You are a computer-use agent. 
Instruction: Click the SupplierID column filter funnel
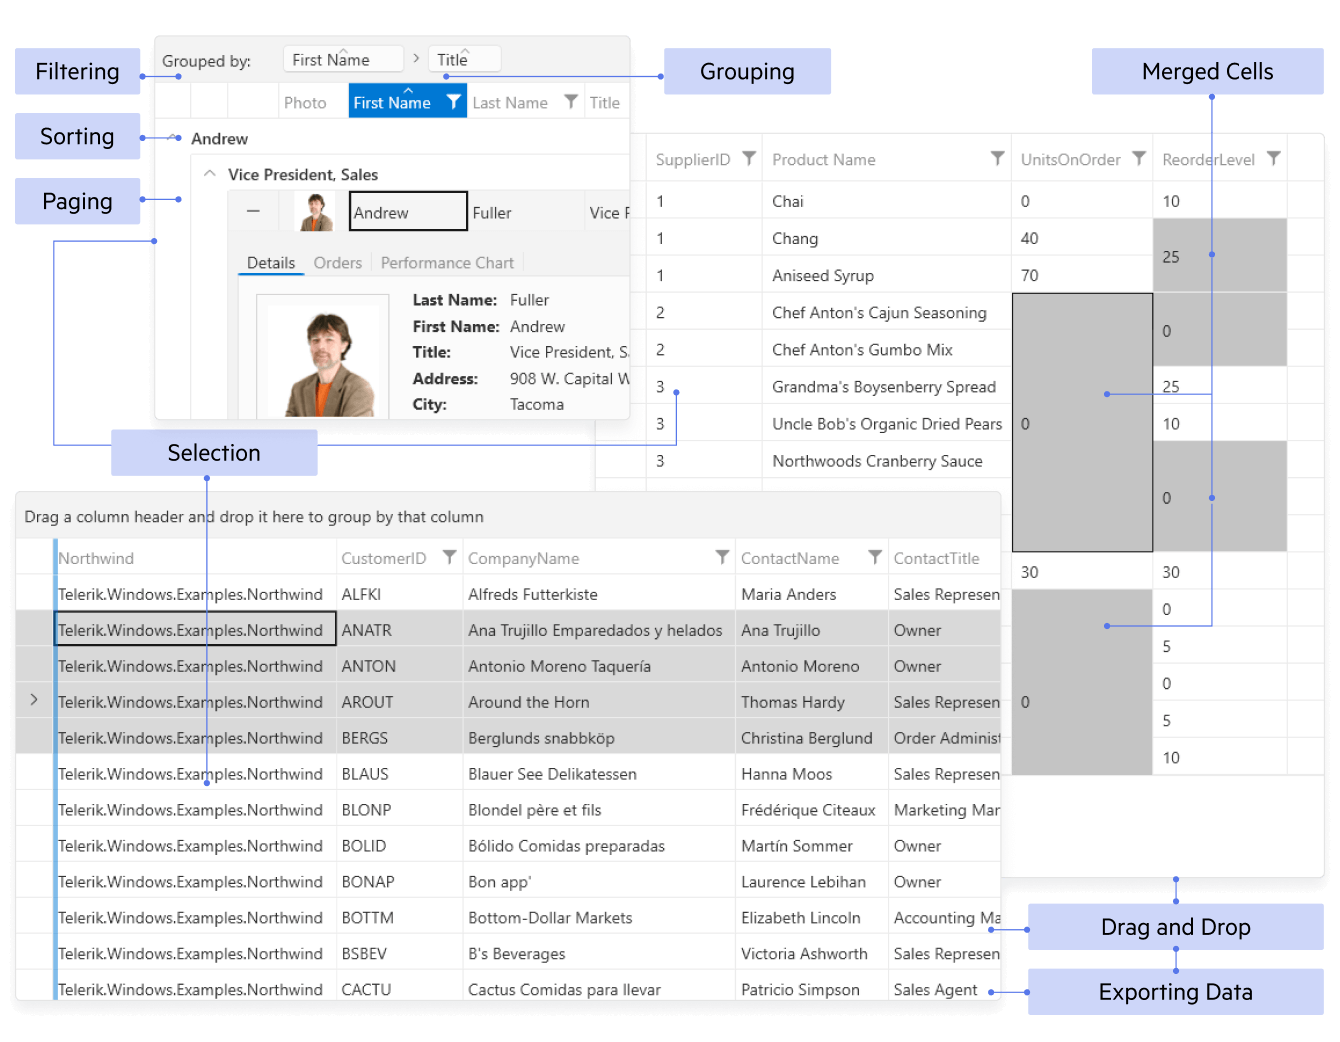749,159
